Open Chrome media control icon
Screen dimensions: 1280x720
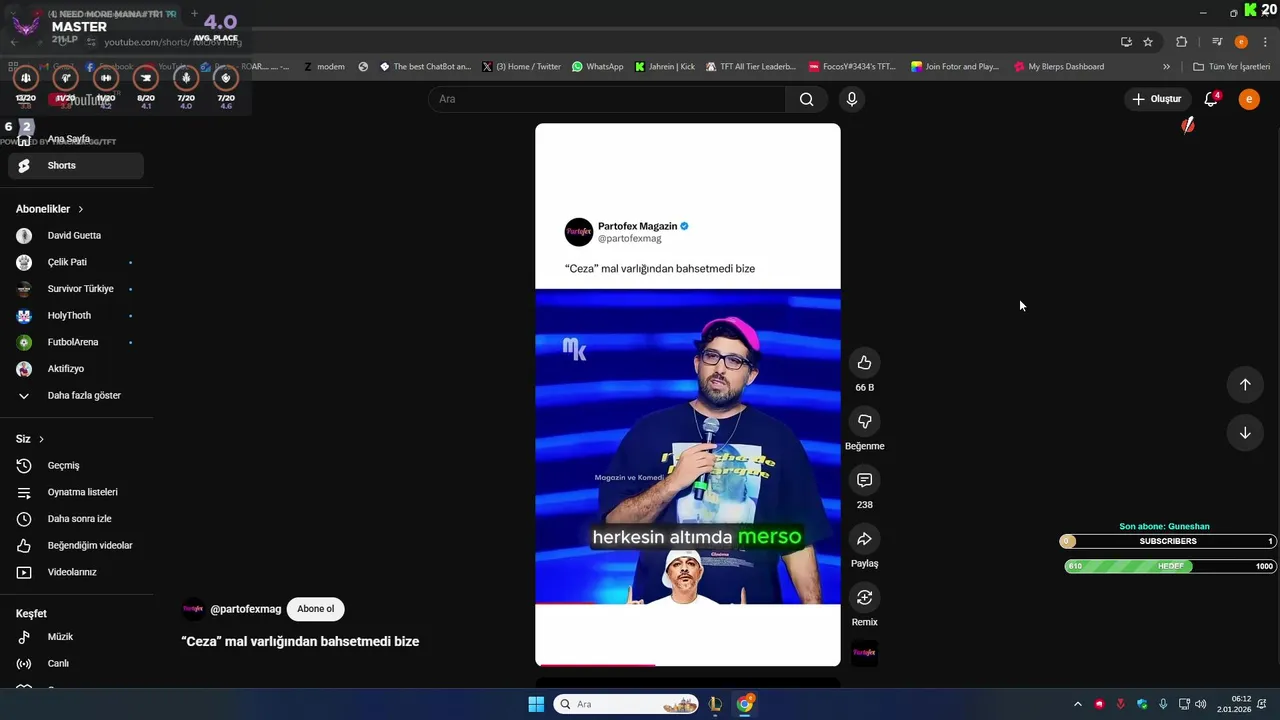coord(1217,42)
